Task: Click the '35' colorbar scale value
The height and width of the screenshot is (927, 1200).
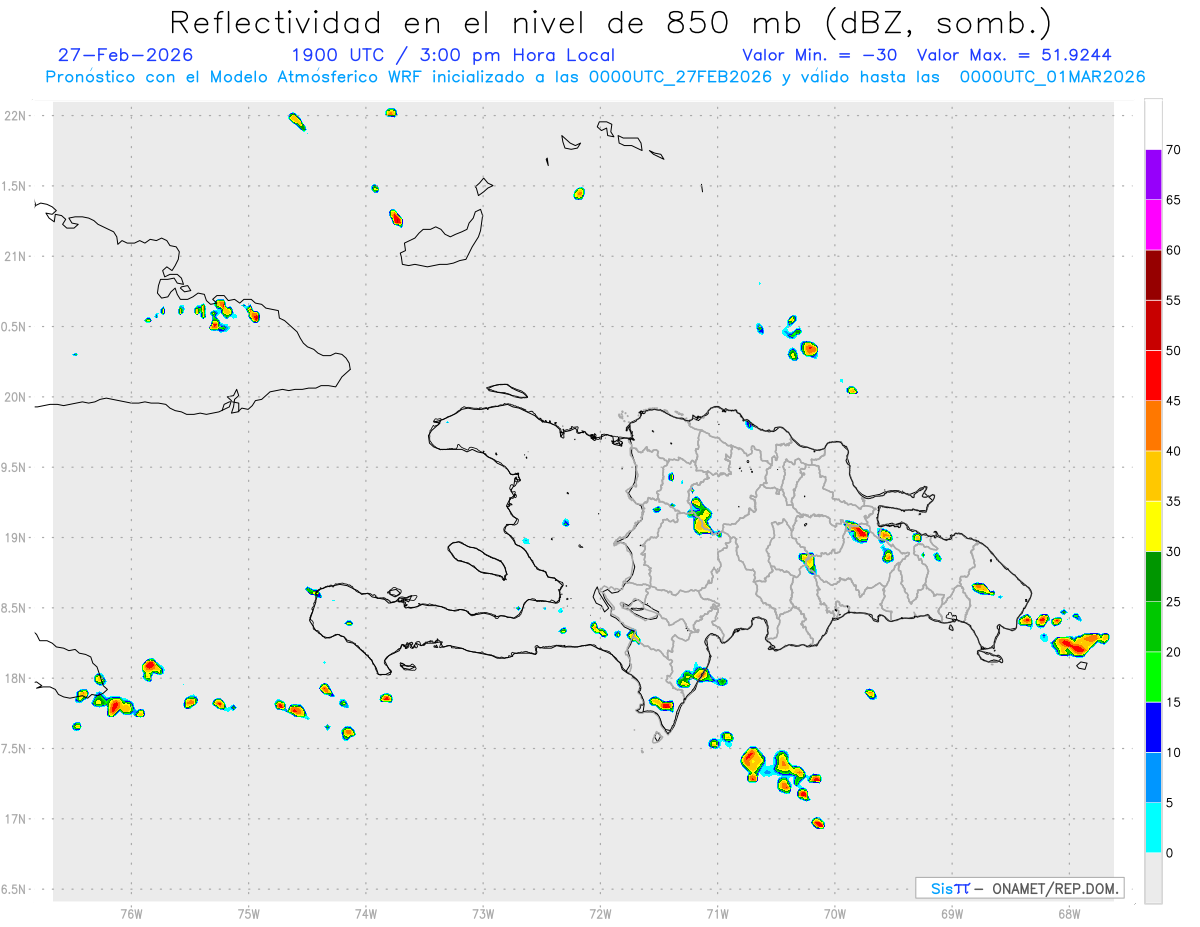Action: coord(1173,501)
